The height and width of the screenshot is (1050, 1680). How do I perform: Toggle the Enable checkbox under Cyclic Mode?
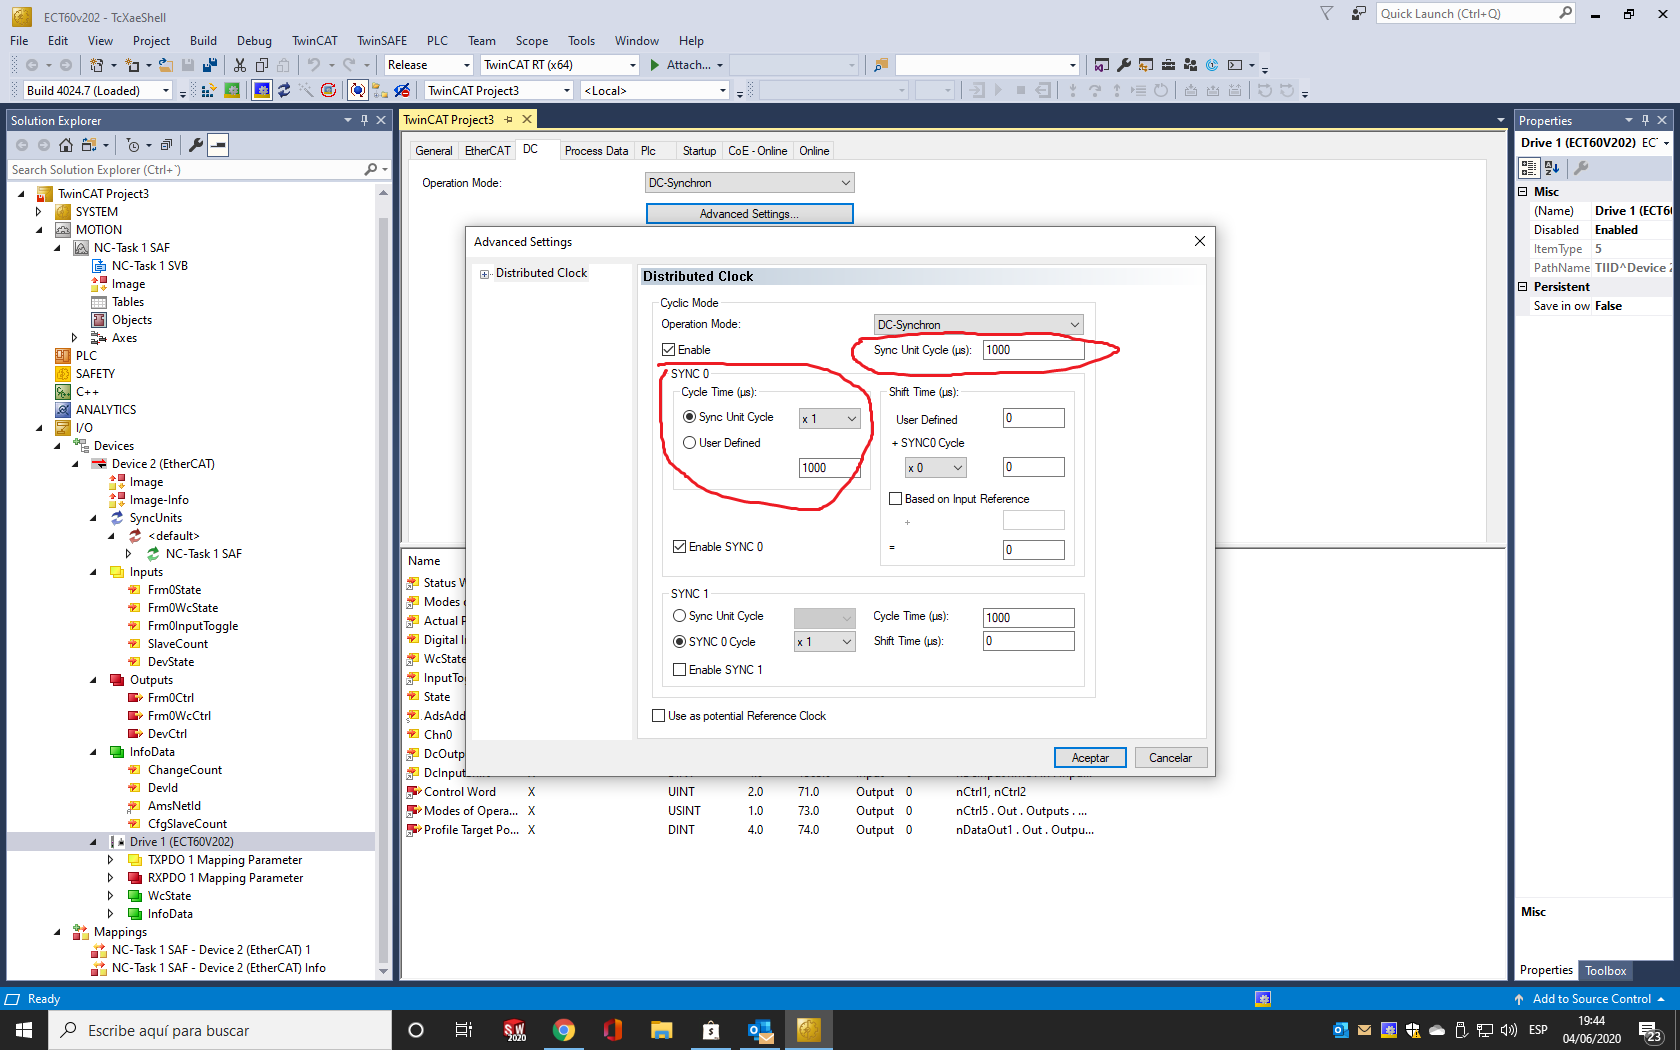668,350
